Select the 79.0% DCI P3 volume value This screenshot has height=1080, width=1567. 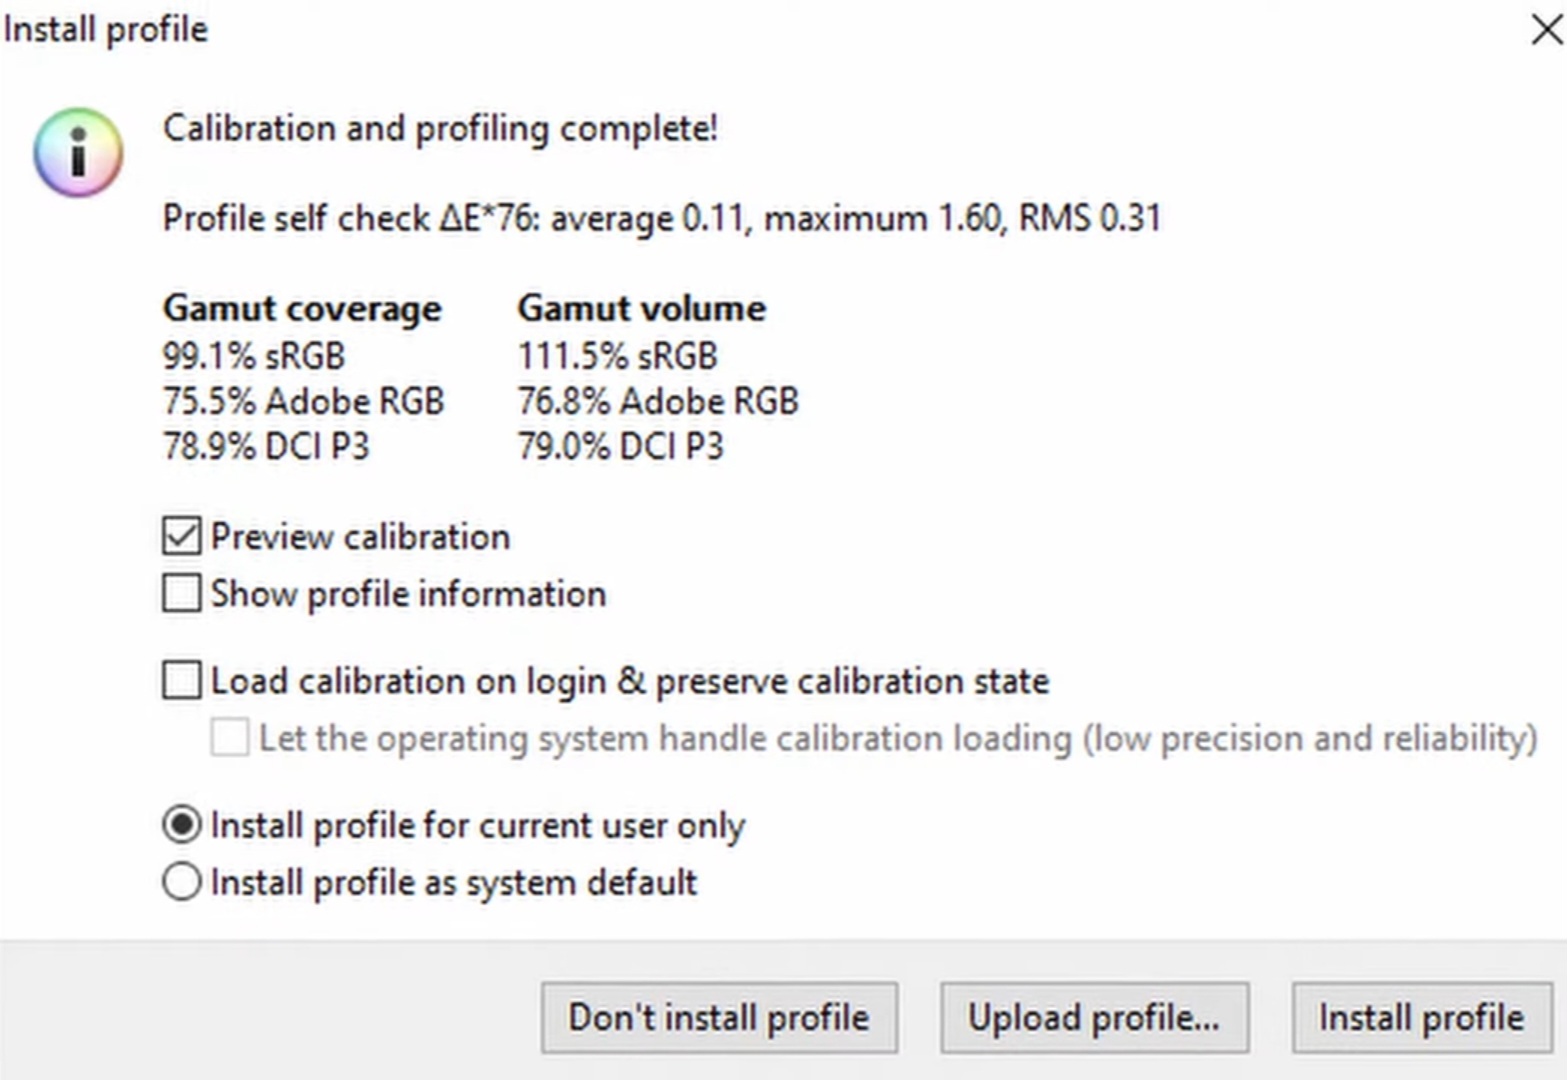[620, 446]
